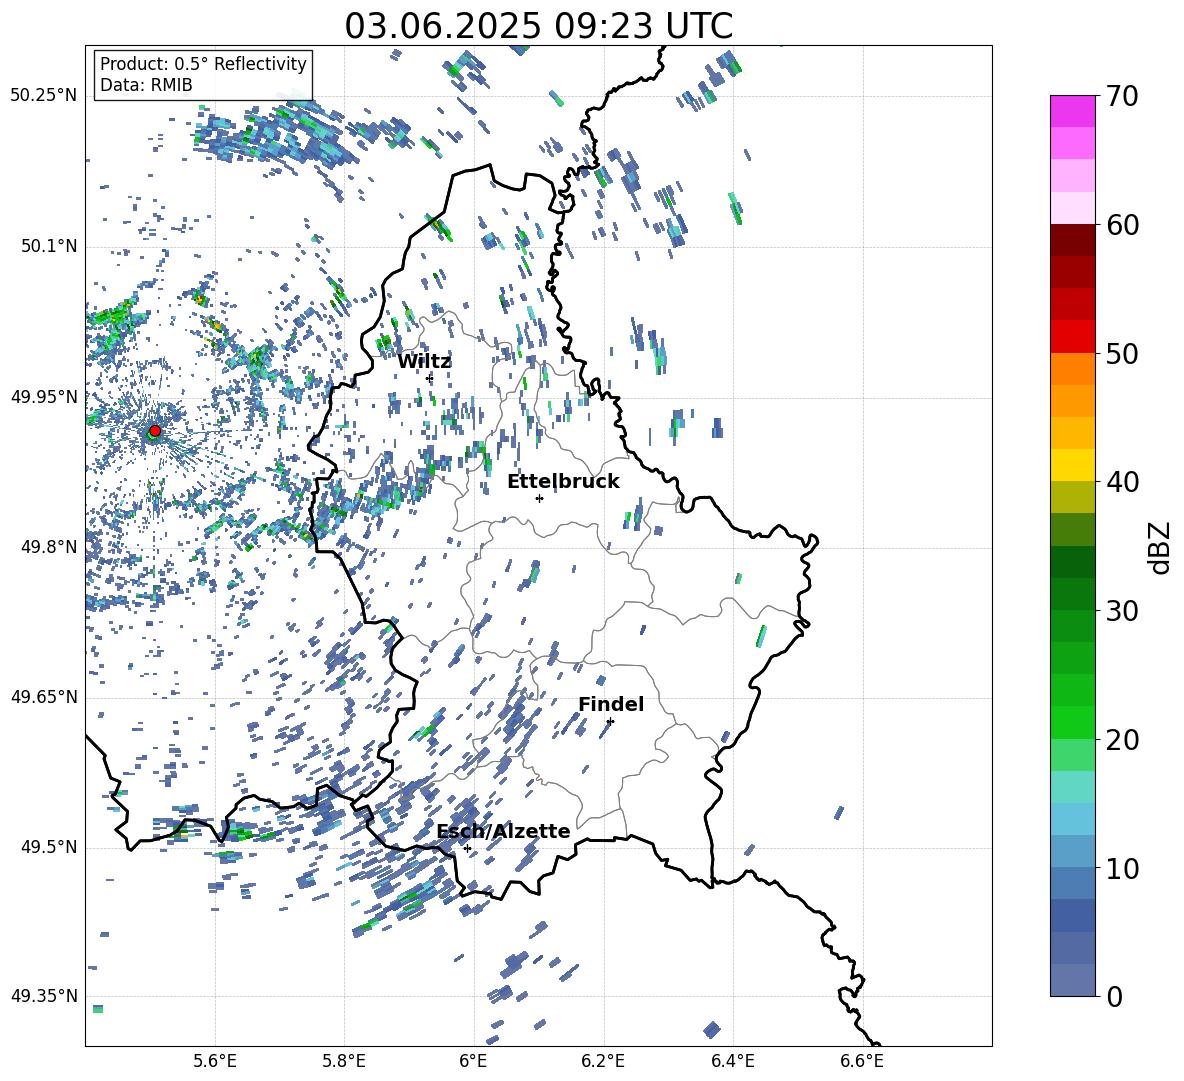Select the Findel station label
The width and height of the screenshot is (1184, 1081).
(x=611, y=704)
